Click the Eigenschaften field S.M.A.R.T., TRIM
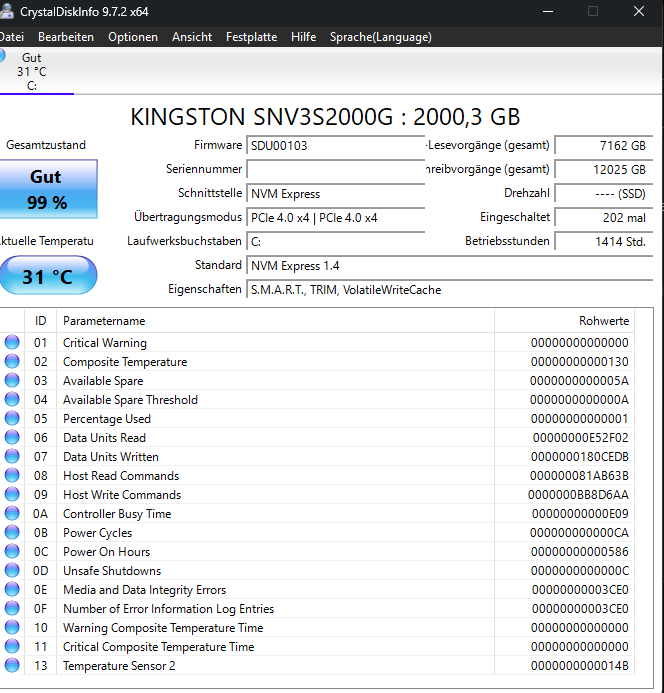The height and width of the screenshot is (693, 664). (x=449, y=289)
